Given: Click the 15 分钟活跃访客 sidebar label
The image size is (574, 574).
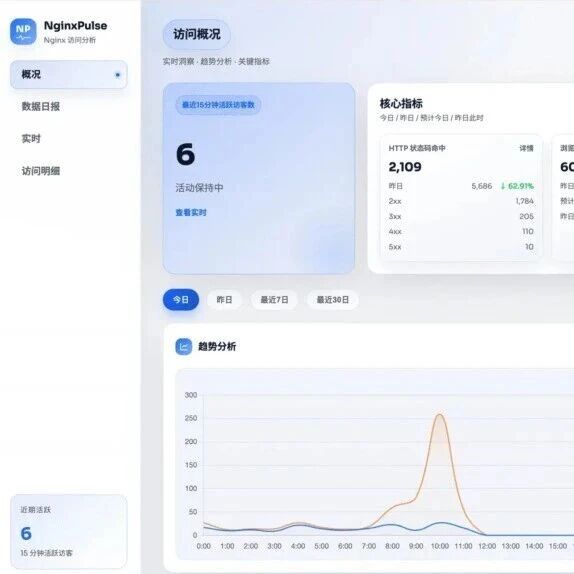Looking at the screenshot, I should [x=46, y=553].
